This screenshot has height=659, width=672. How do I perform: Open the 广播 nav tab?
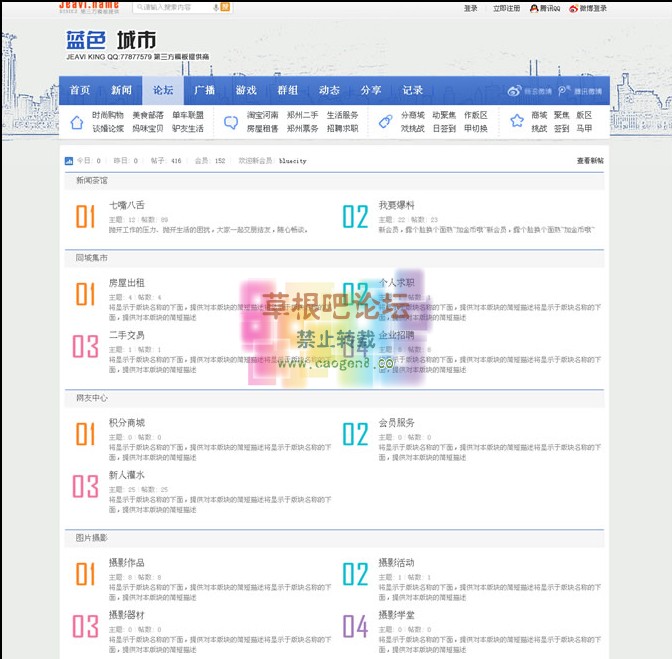pyautogui.click(x=204, y=90)
